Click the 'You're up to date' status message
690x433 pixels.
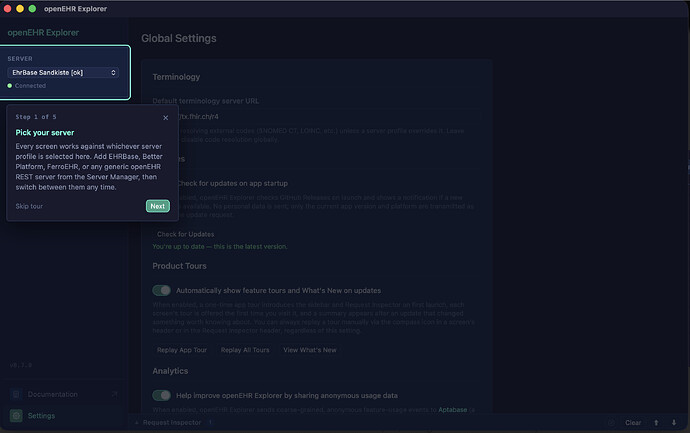pos(220,246)
